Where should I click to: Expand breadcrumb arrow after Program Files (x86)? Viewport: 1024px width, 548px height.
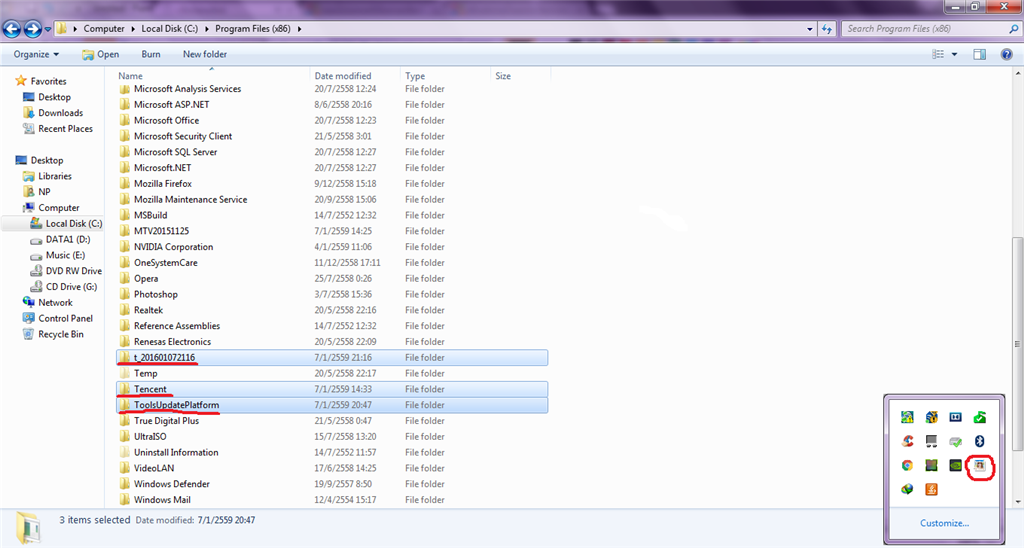299,29
